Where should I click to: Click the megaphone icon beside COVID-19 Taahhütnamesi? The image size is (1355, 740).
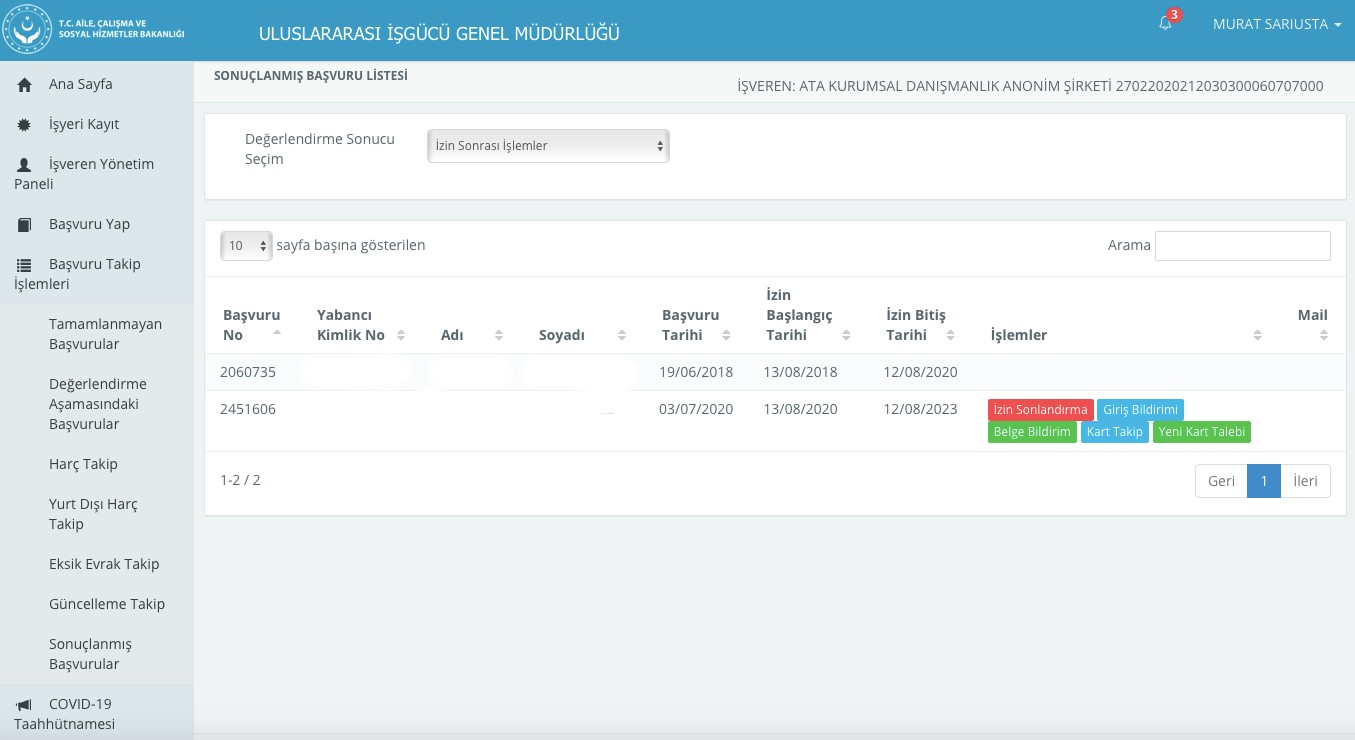(x=25, y=705)
